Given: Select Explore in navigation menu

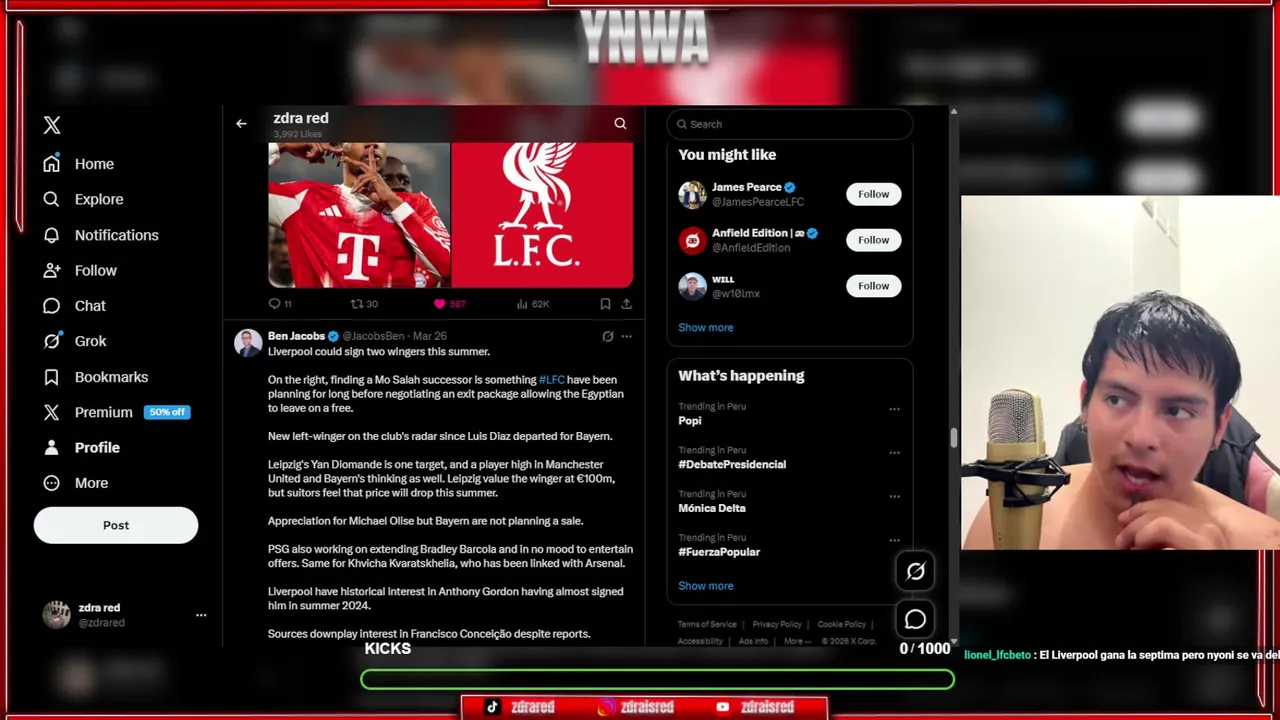Looking at the screenshot, I should [99, 199].
